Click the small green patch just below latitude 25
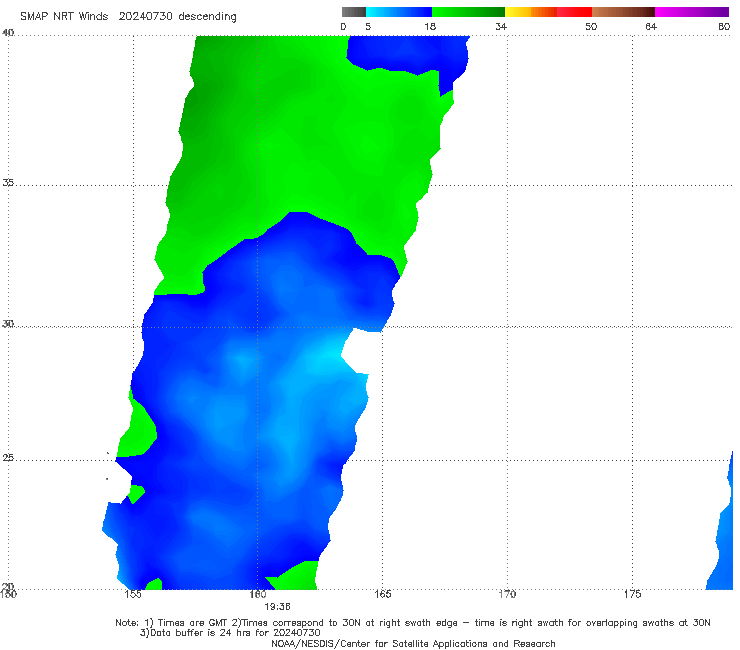Screen dimensions: 740x650 (136, 493)
